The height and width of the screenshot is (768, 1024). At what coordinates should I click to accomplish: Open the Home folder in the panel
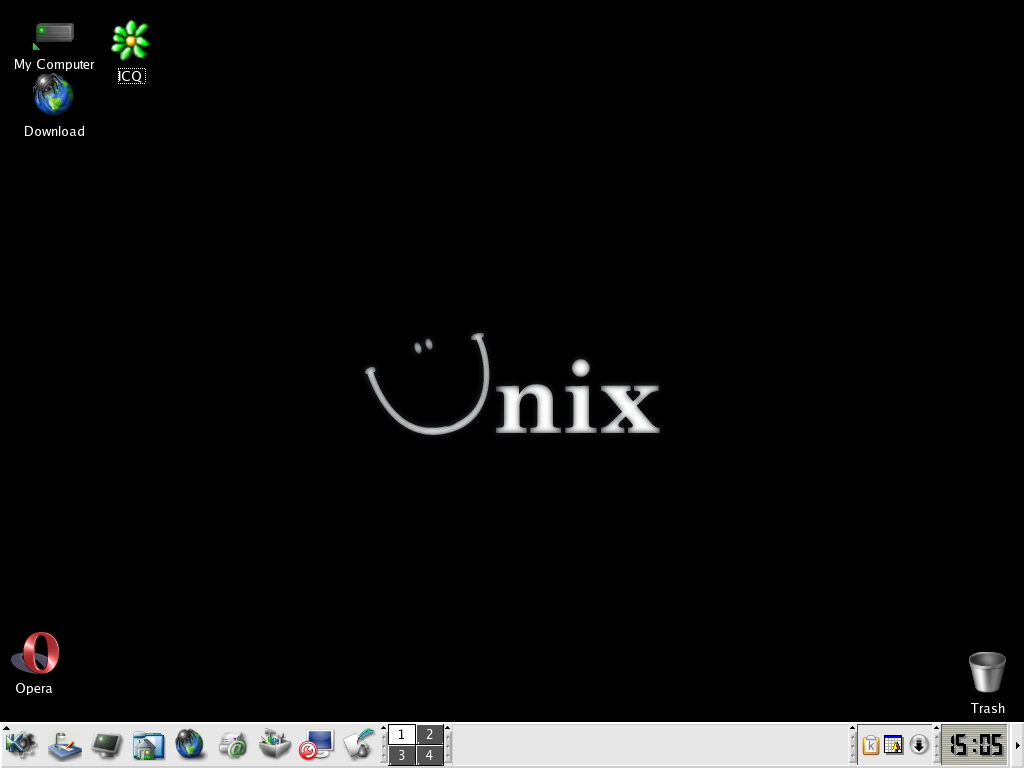148,745
